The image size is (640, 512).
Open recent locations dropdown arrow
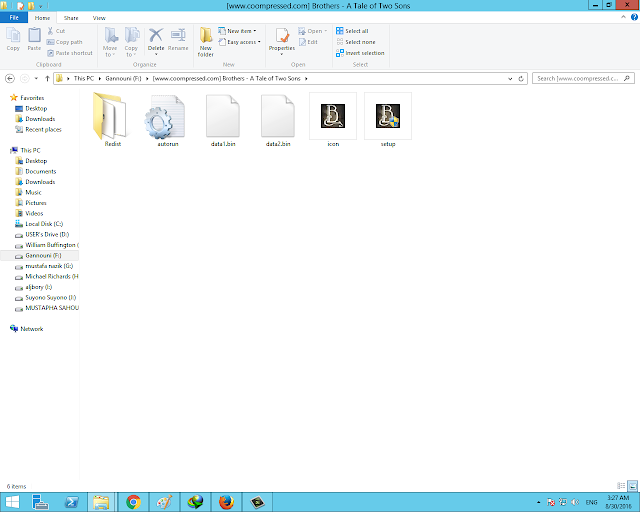tap(36, 78)
